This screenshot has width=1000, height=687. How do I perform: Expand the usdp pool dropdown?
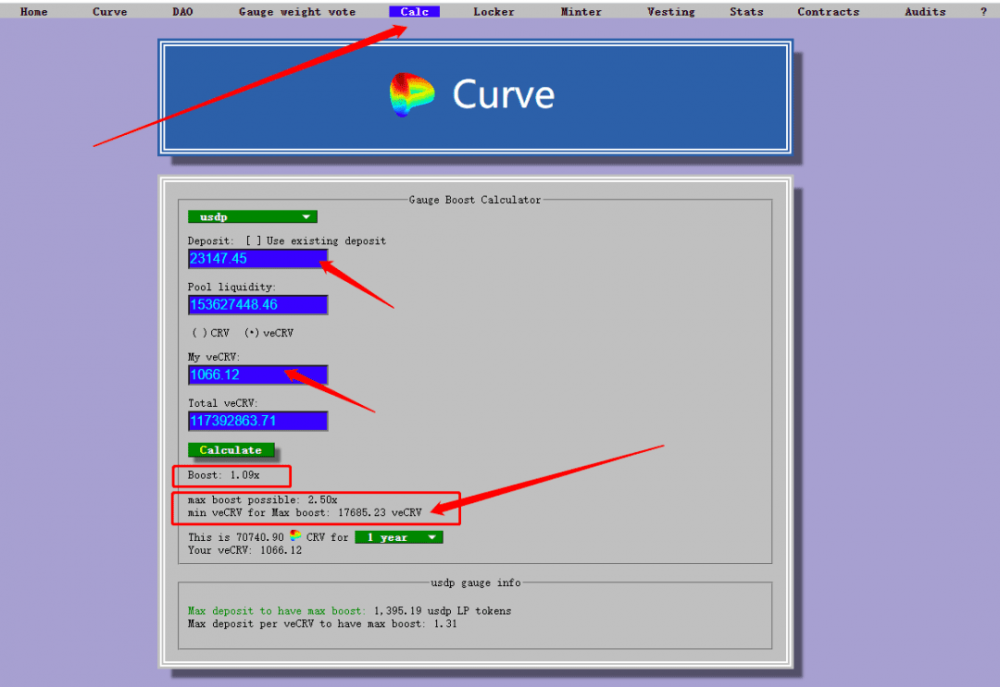tap(253, 217)
